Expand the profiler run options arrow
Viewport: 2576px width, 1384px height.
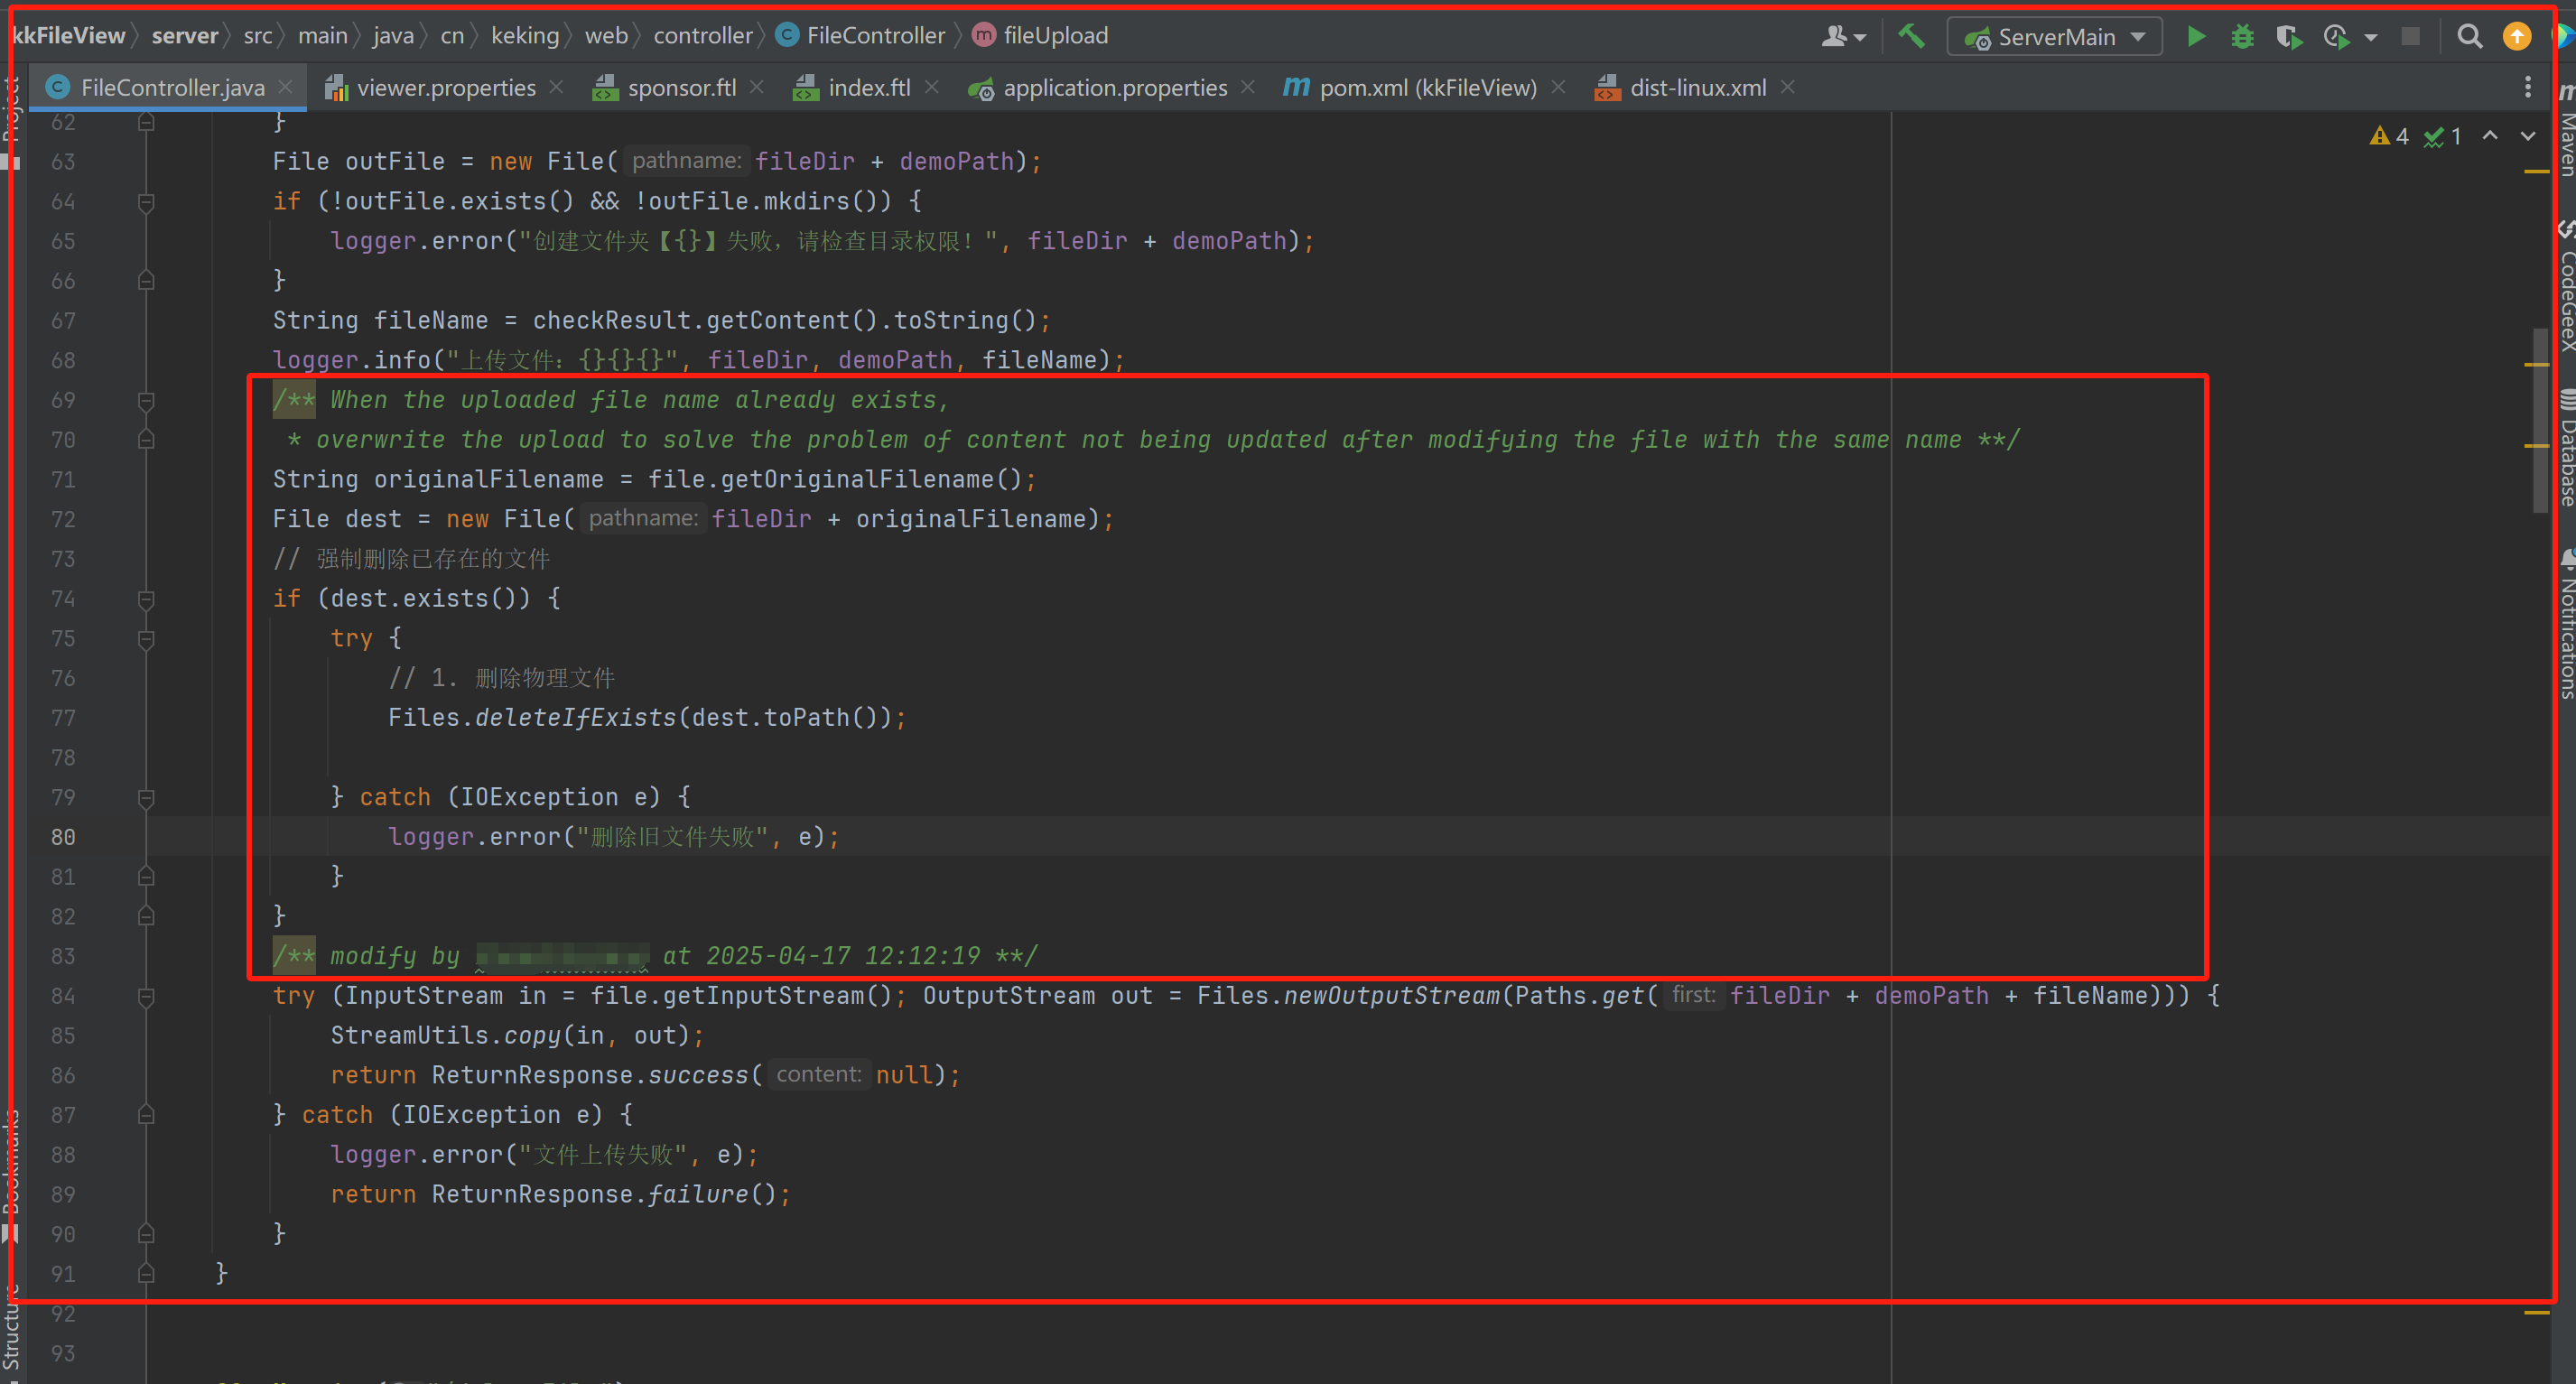point(2371,37)
